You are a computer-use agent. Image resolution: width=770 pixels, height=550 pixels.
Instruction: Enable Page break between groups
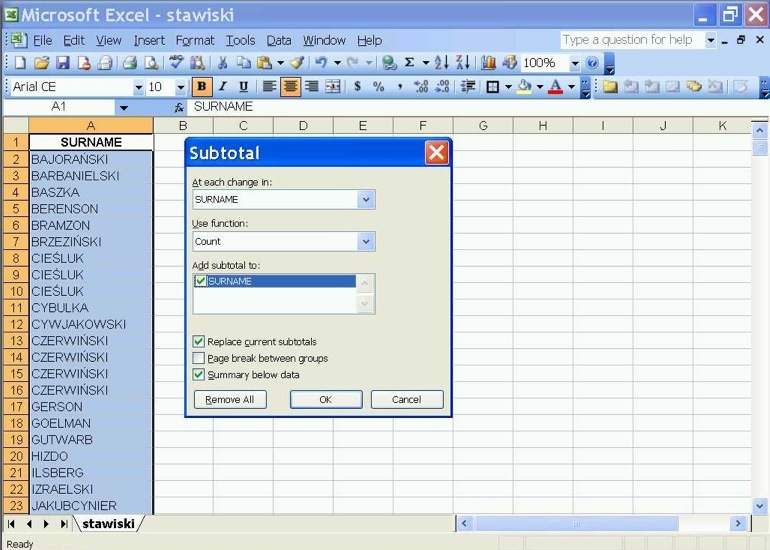(198, 358)
